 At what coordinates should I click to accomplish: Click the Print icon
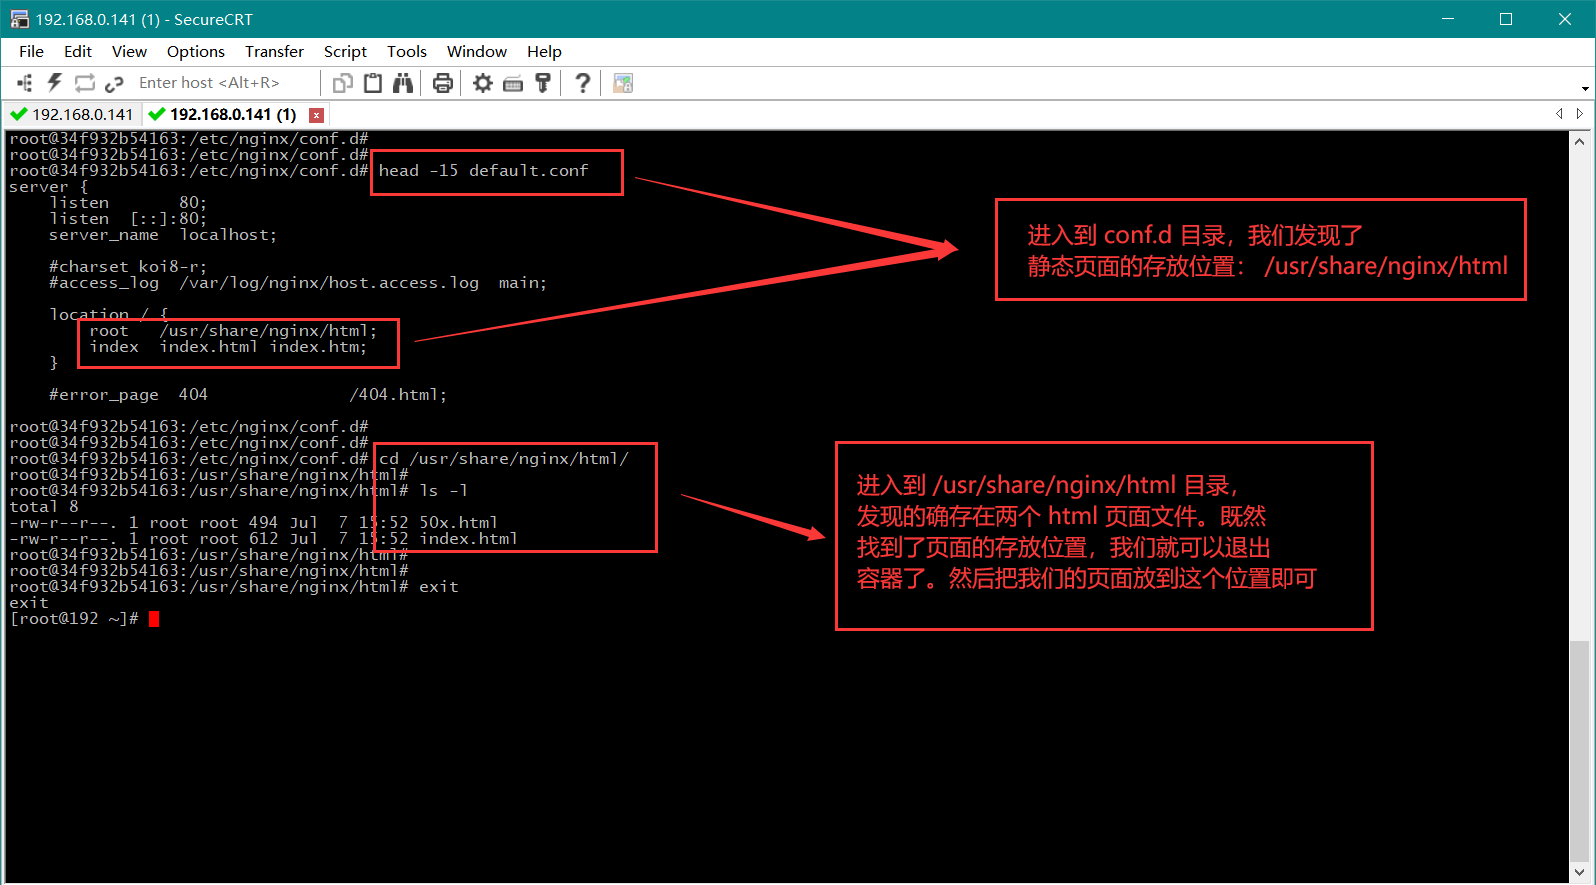pos(443,83)
